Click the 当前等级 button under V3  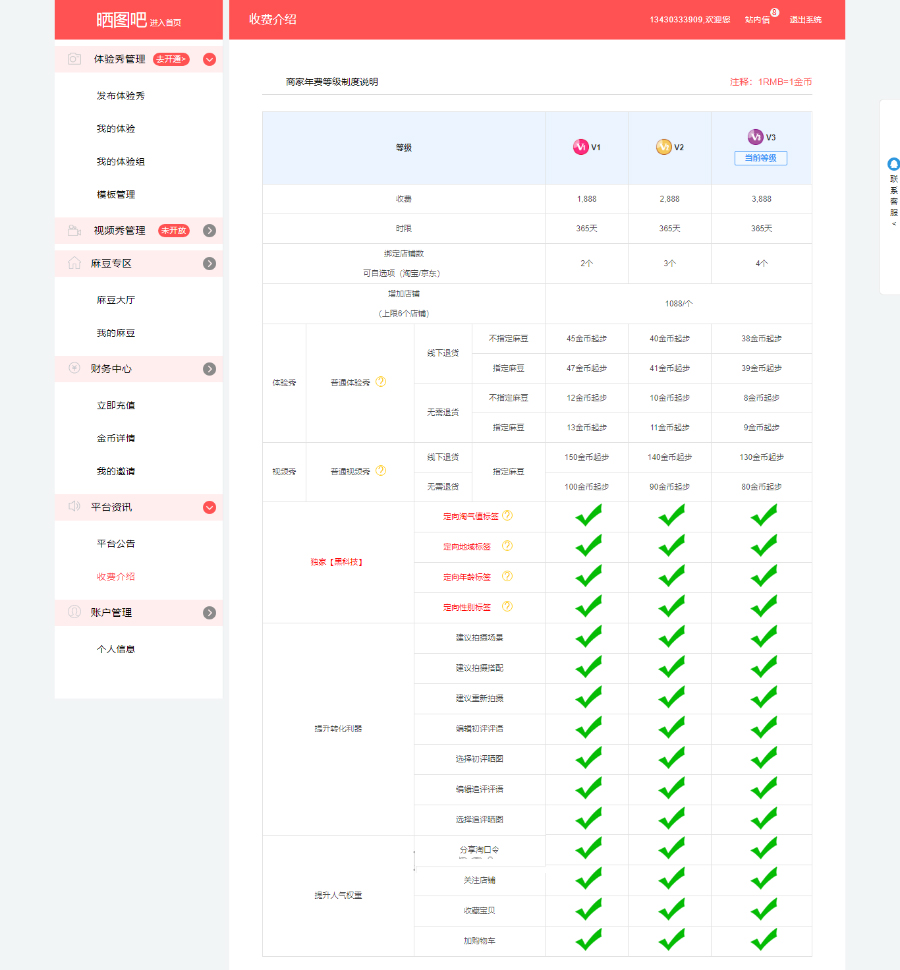tap(761, 158)
